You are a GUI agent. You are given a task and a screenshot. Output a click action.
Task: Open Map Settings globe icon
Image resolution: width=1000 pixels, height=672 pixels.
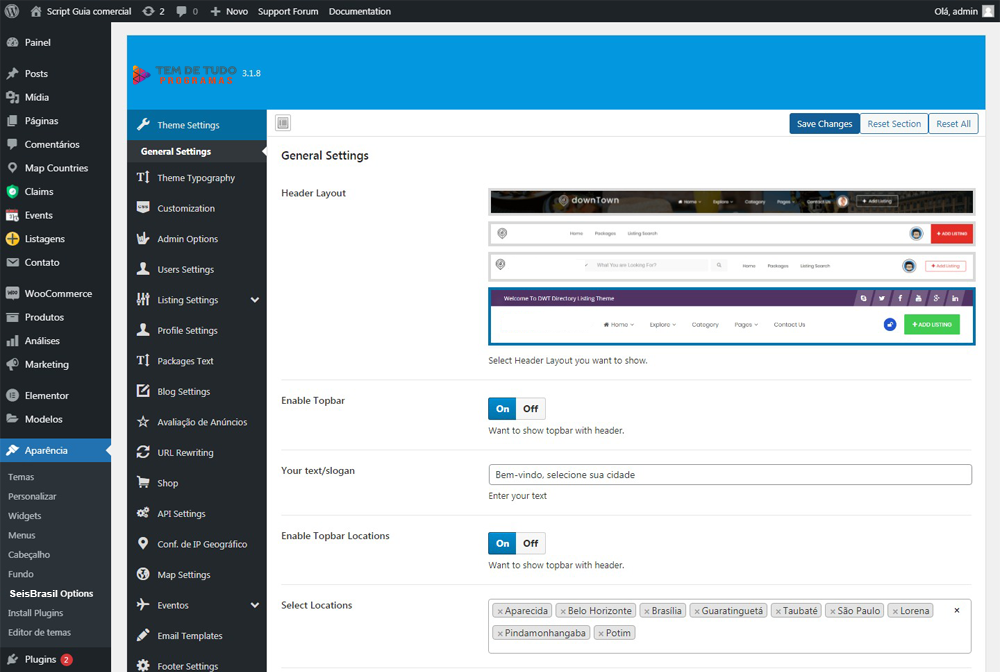click(143, 575)
